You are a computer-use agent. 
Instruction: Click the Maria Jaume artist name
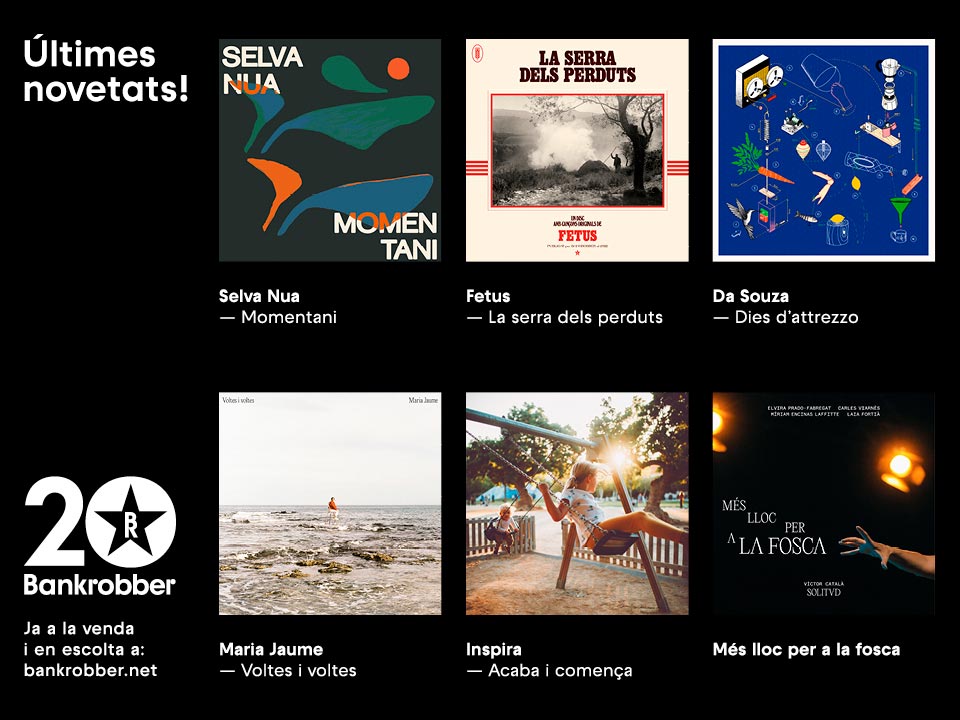(271, 650)
